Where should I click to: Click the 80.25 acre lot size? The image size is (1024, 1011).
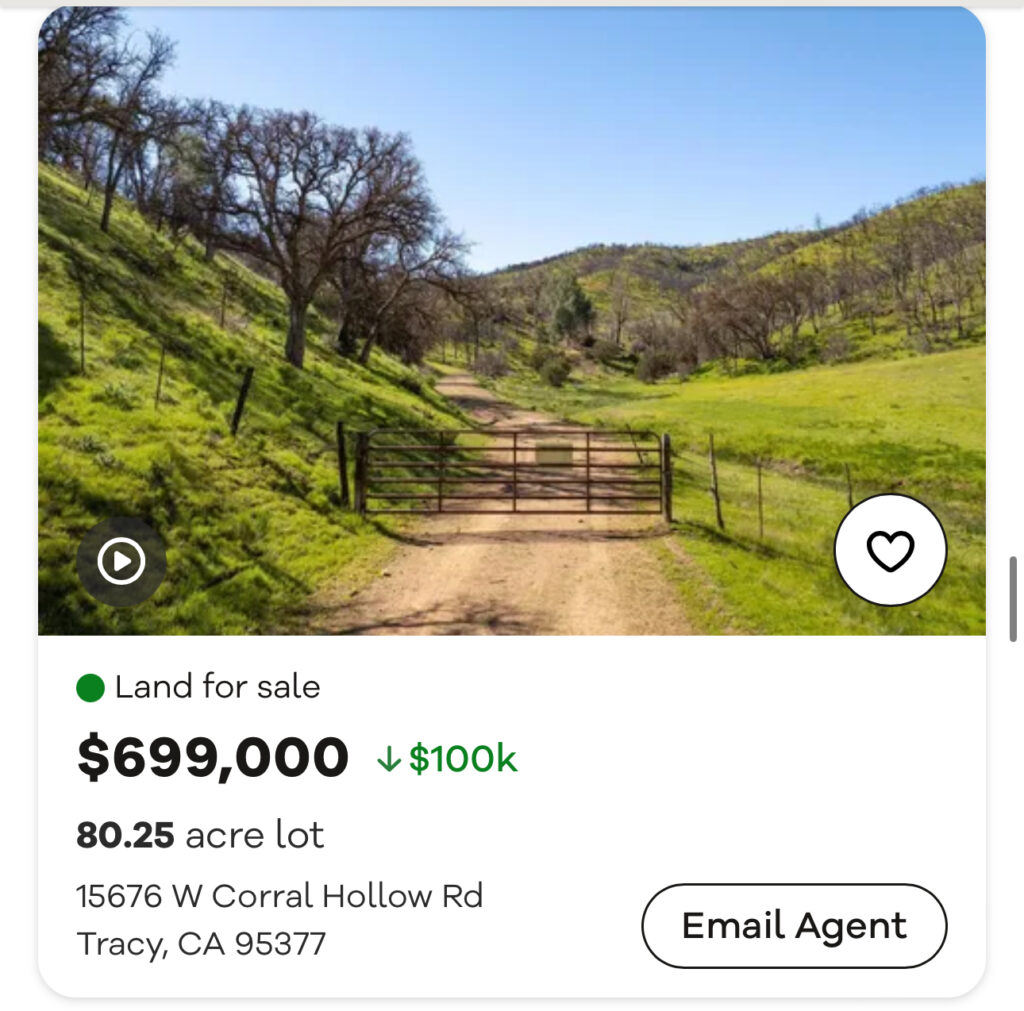200,835
